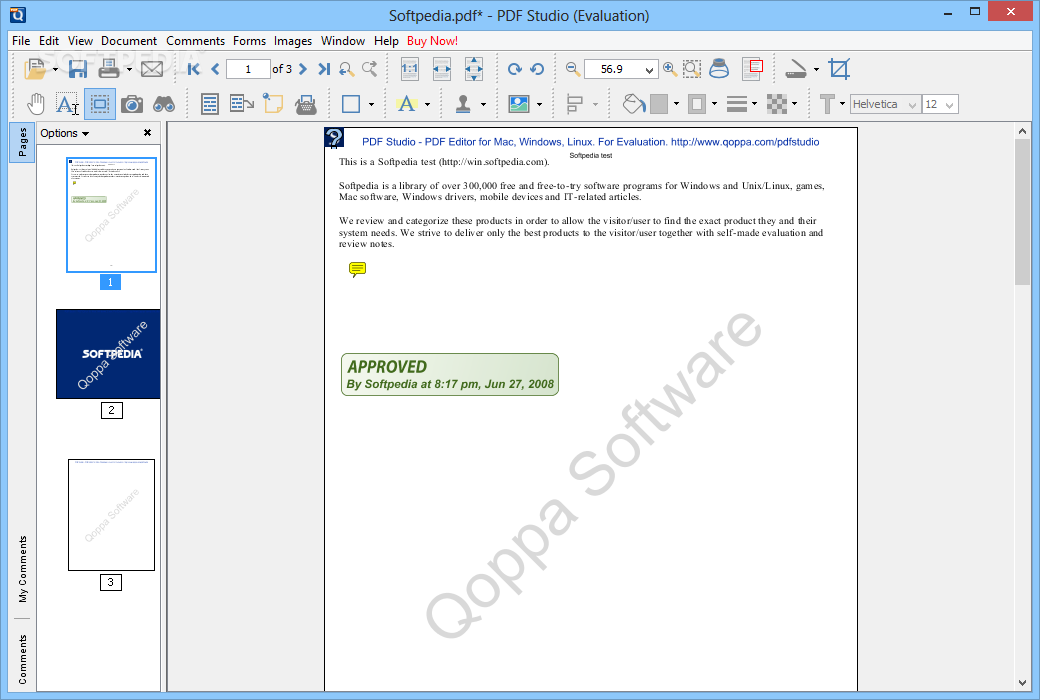Click the yellow comment note on page

click(x=357, y=269)
